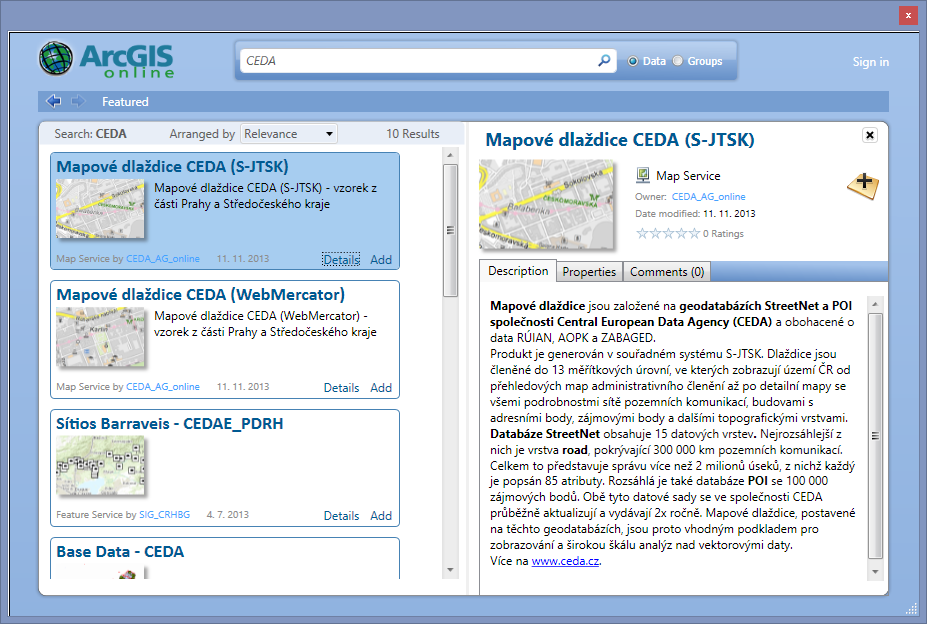The image size is (927, 624).
Task: Click WebMercator result map thumbnail
Action: tap(100, 337)
